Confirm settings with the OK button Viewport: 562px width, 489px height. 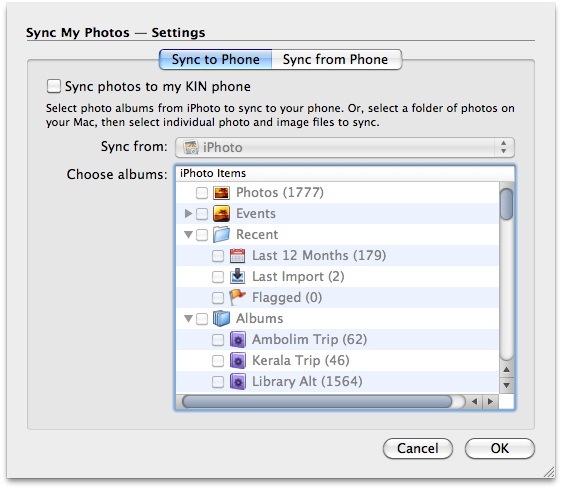[500, 448]
